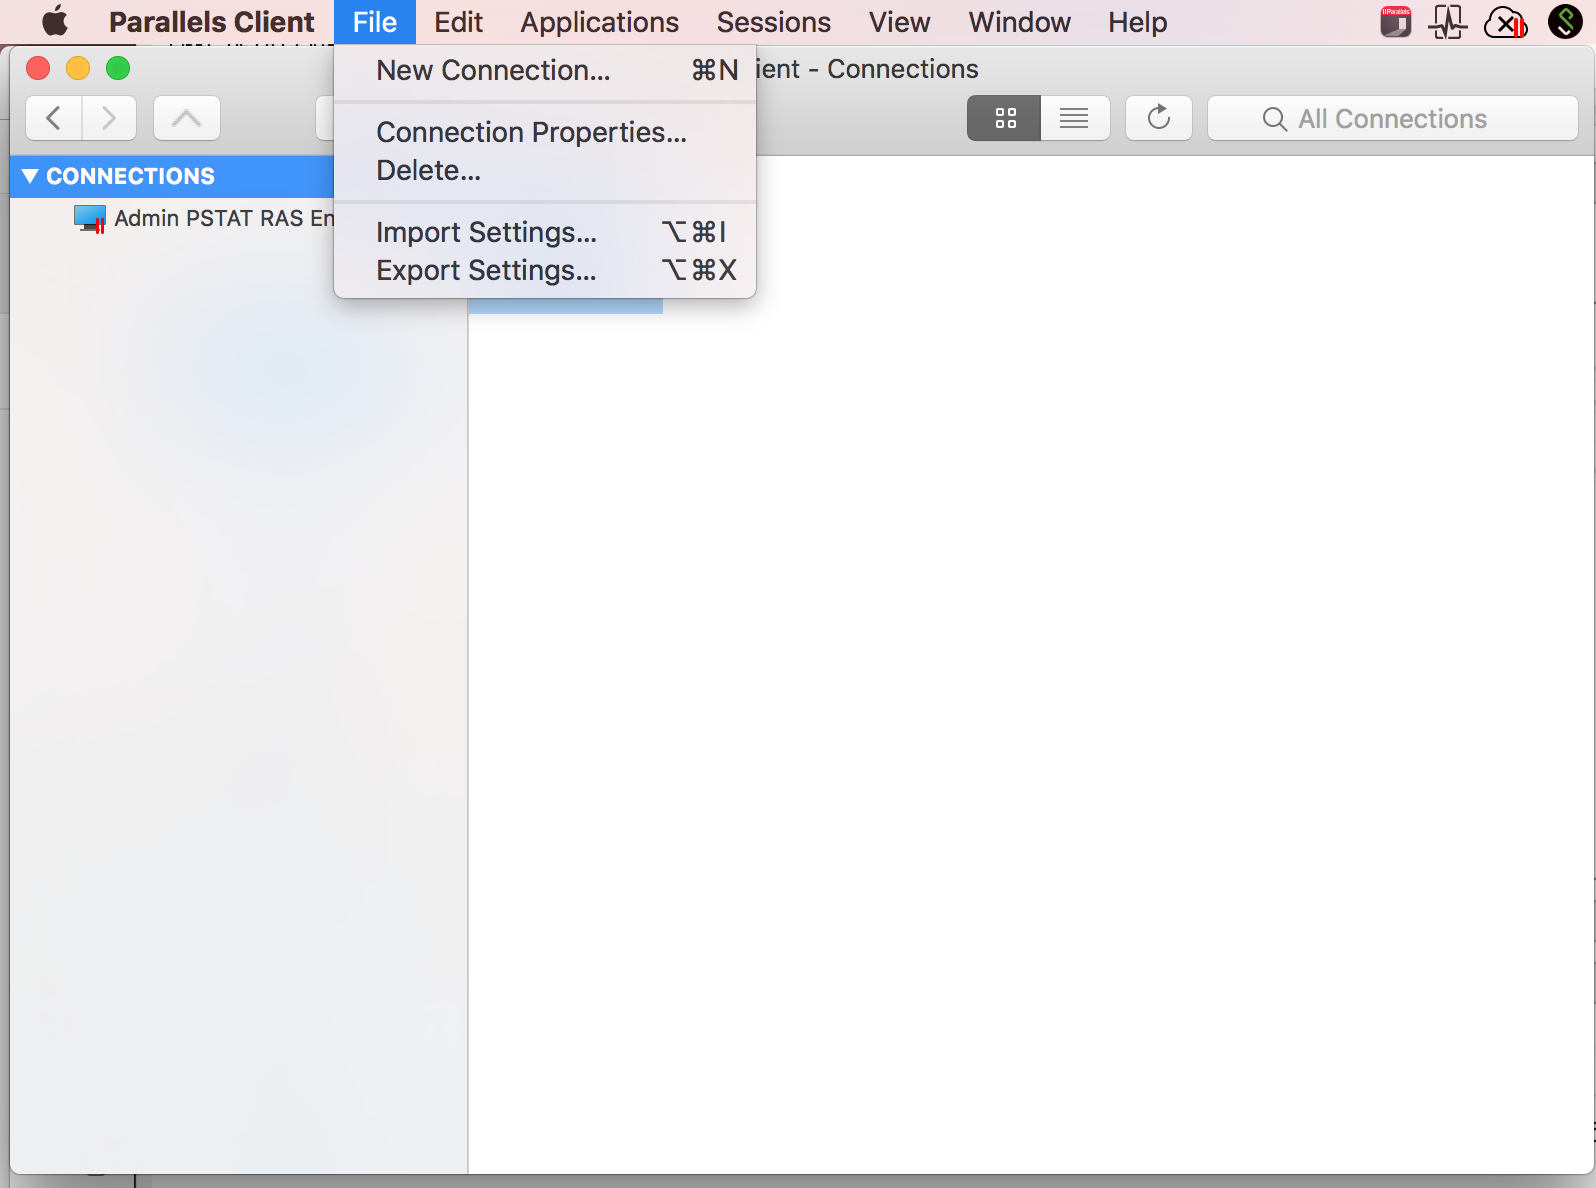Screen dimensions: 1596x1188
Task: Open the Help menu
Action: pos(1137,22)
